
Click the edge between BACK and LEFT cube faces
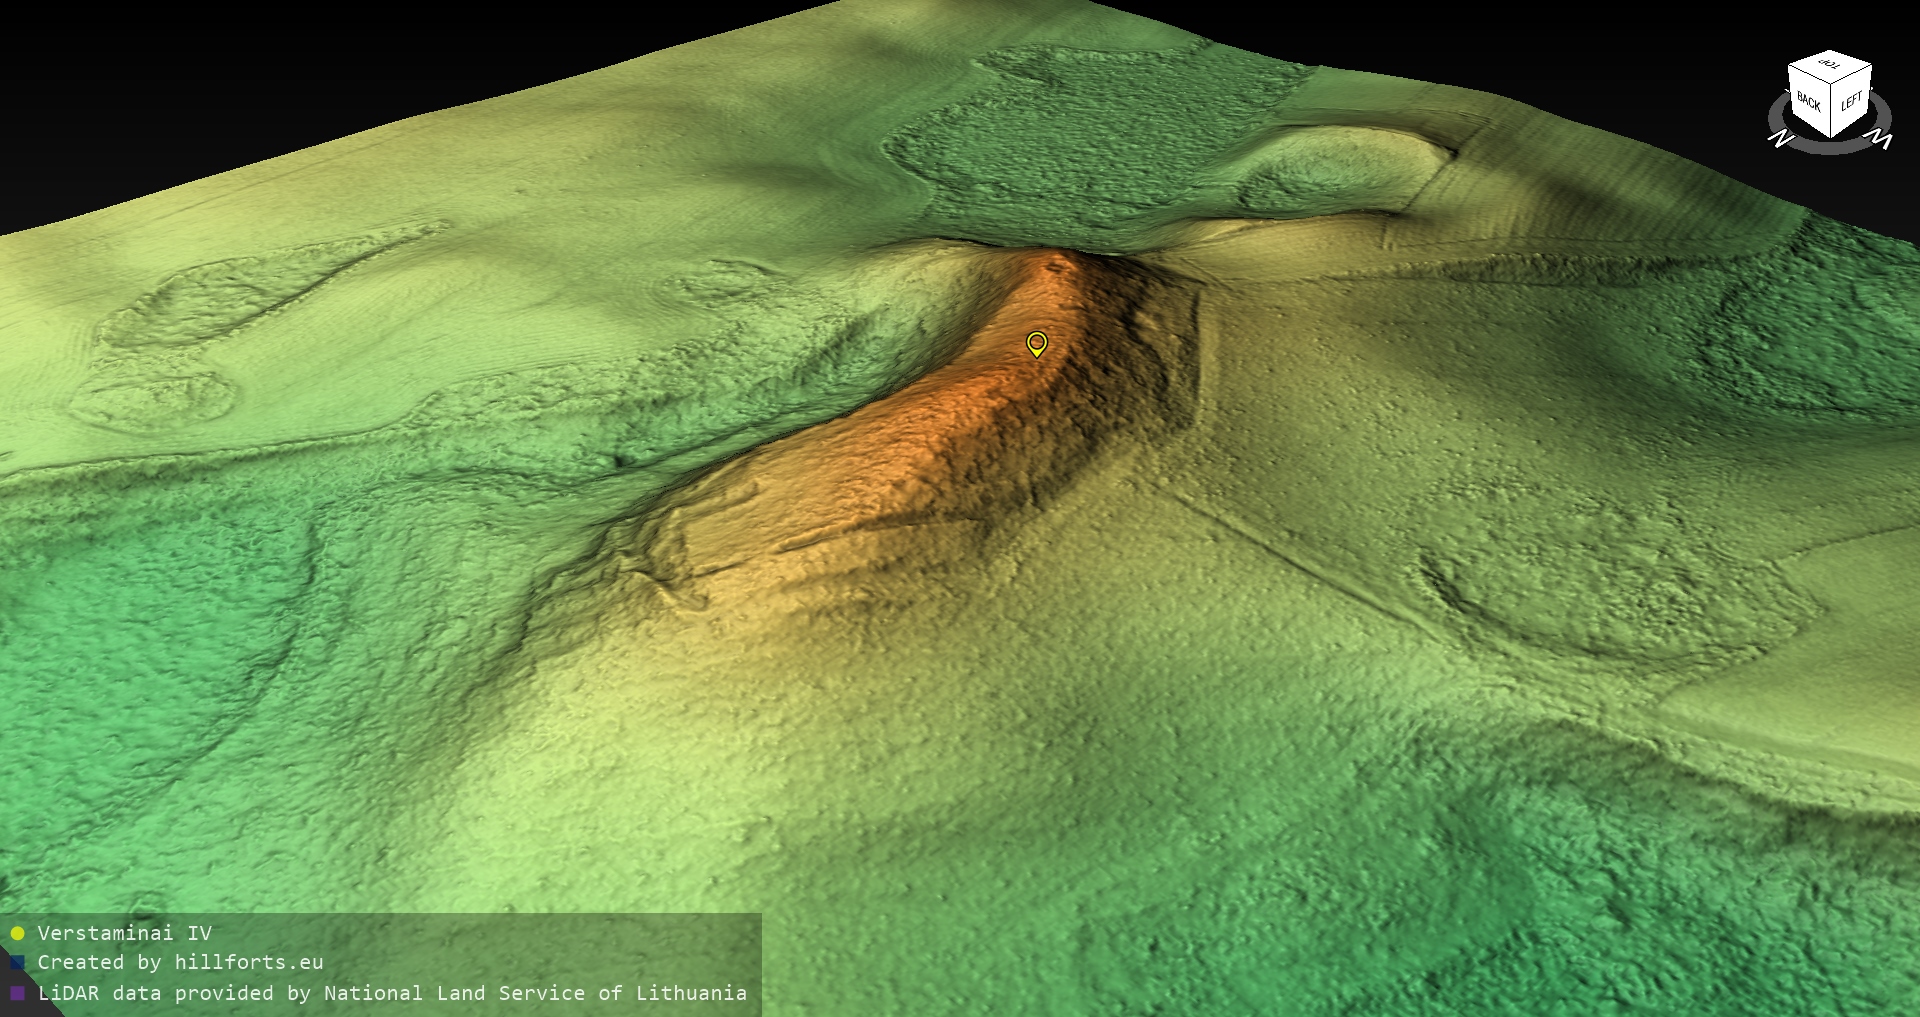(x=1832, y=110)
